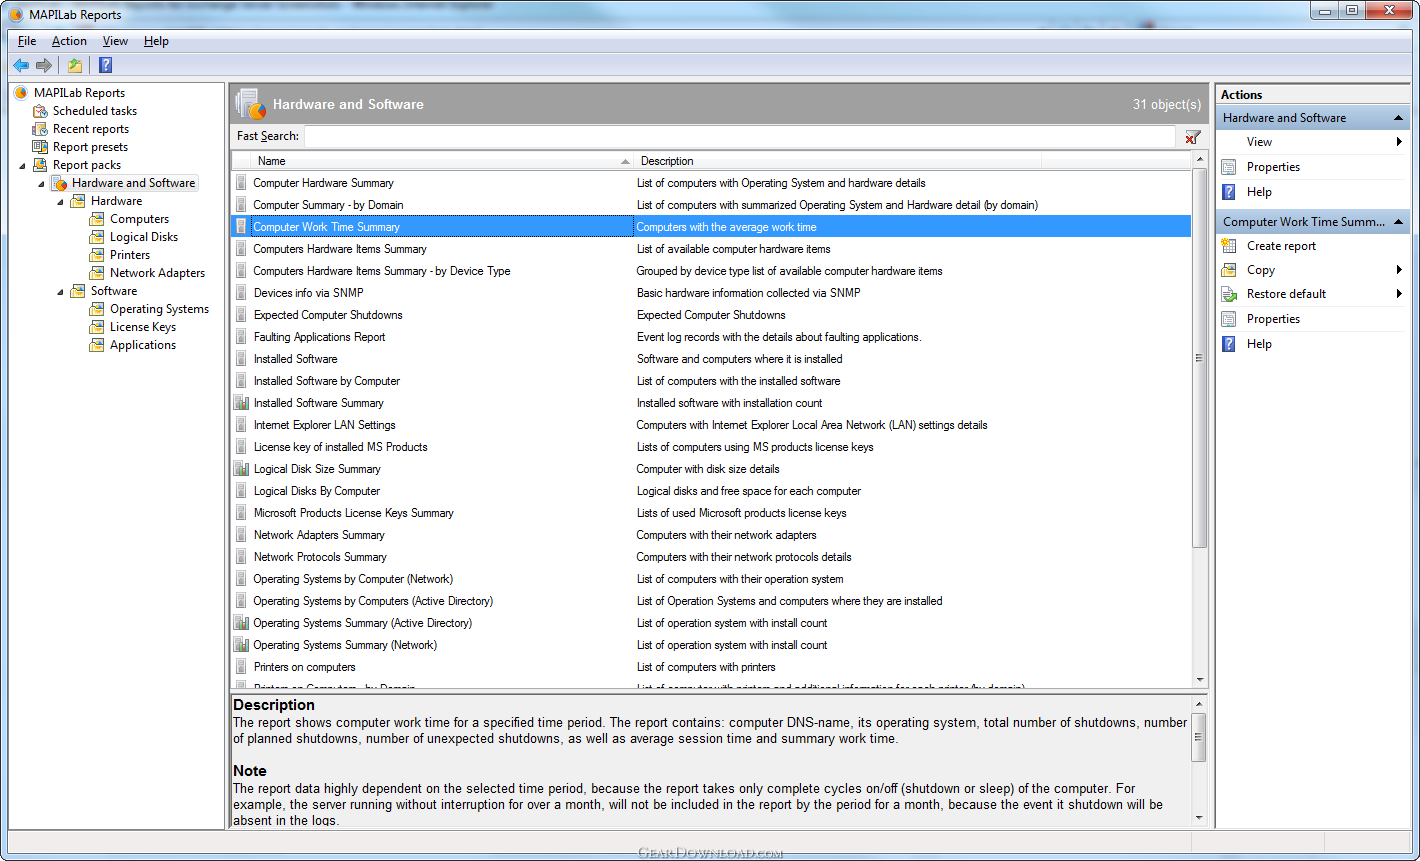1420x861 pixels.
Task: Click the Devices info via SNMP report icon
Action: tap(241, 293)
